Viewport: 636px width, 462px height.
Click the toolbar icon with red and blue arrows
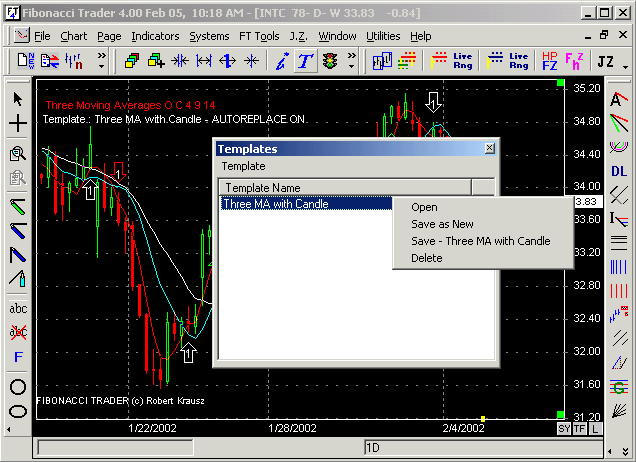pos(50,61)
